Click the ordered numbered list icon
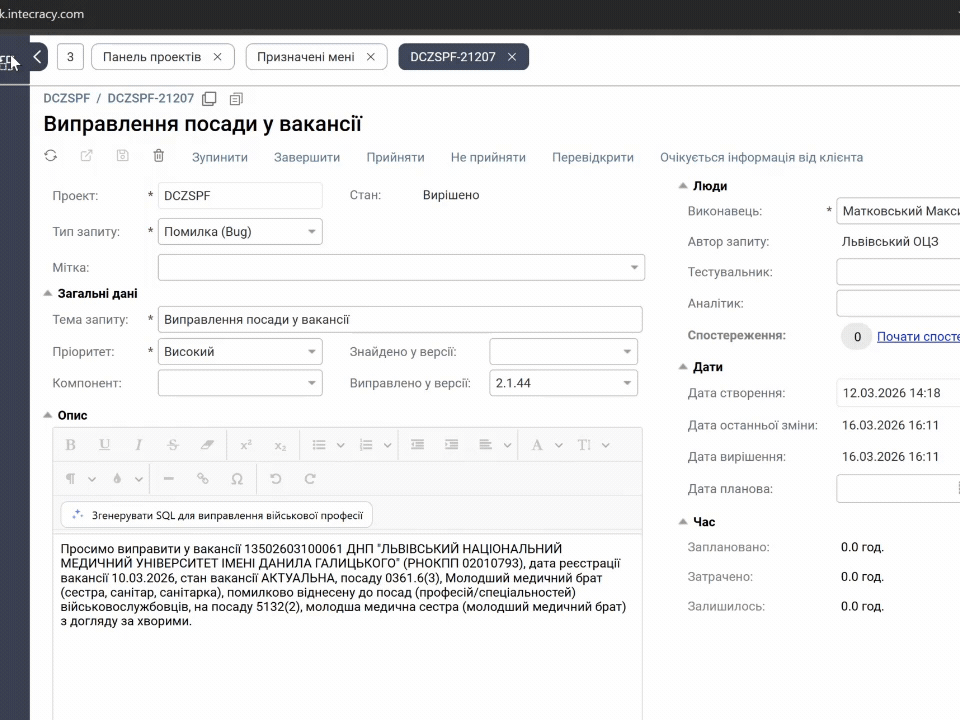Viewport: 960px width, 720px height. 366,445
